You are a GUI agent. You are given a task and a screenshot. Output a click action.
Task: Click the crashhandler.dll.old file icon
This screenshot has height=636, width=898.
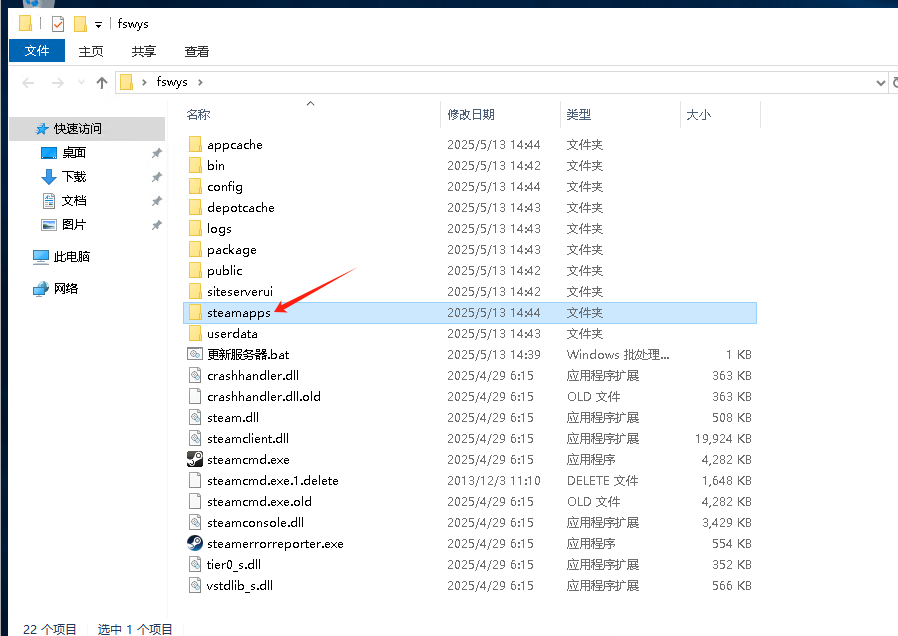195,396
